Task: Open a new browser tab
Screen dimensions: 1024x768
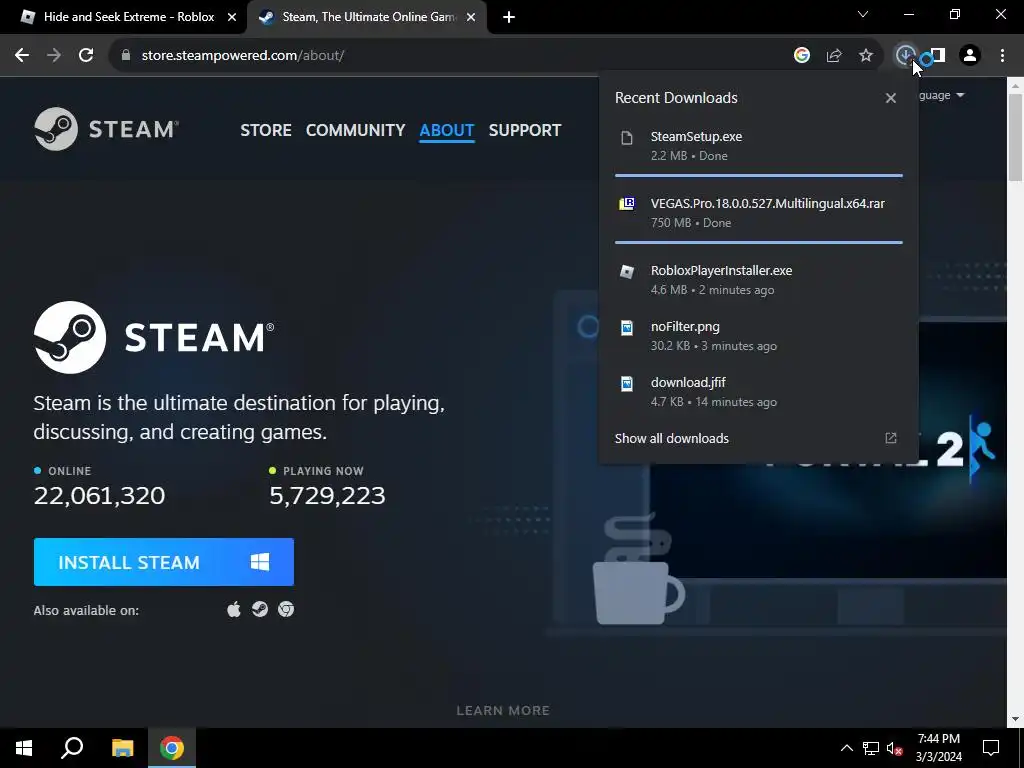Action: coord(509,17)
